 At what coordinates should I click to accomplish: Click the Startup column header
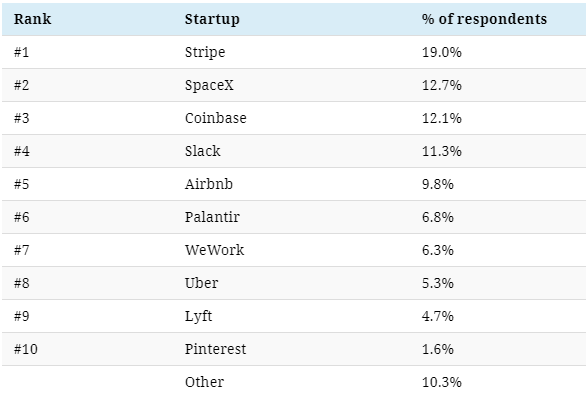coord(212,19)
